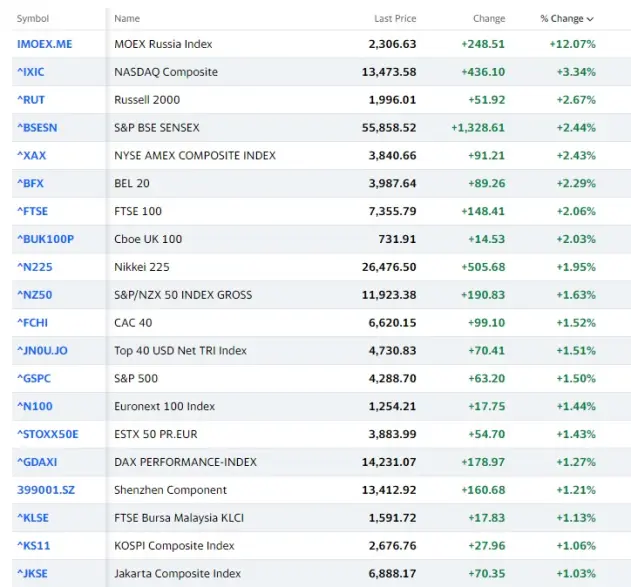Select the CAC 40 name

(133, 323)
